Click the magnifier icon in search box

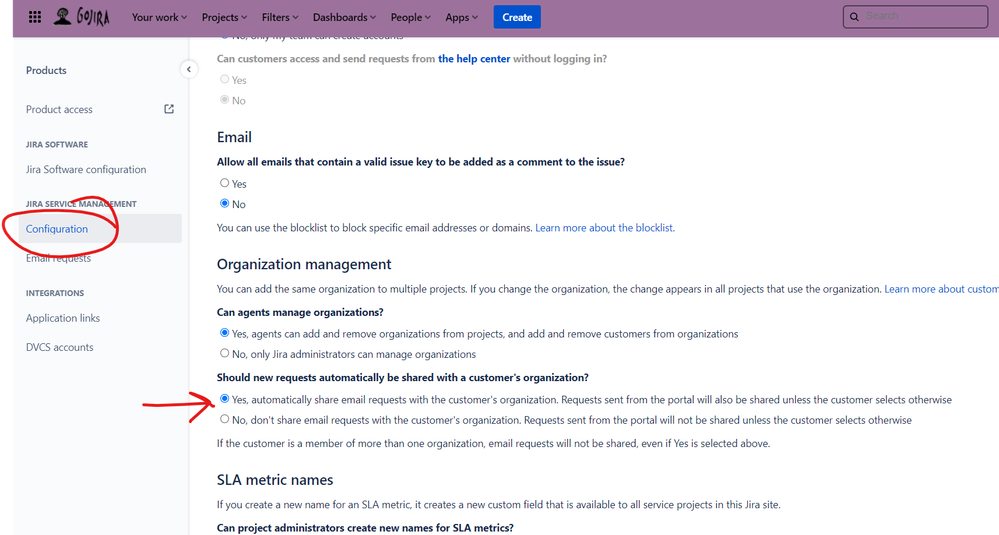click(854, 17)
